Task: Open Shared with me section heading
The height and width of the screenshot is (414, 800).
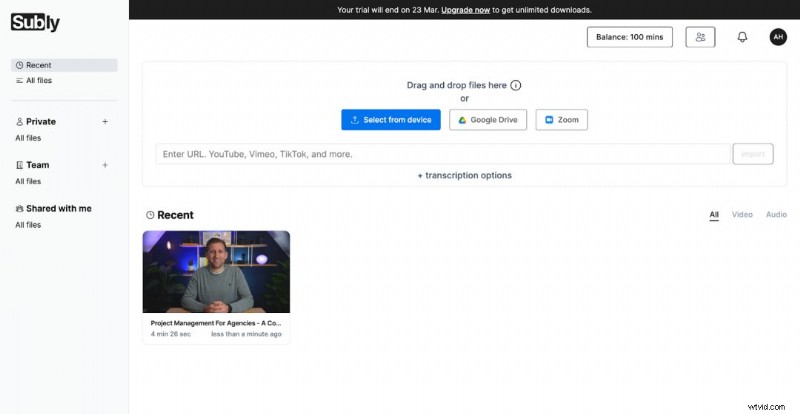Action: tap(54, 208)
